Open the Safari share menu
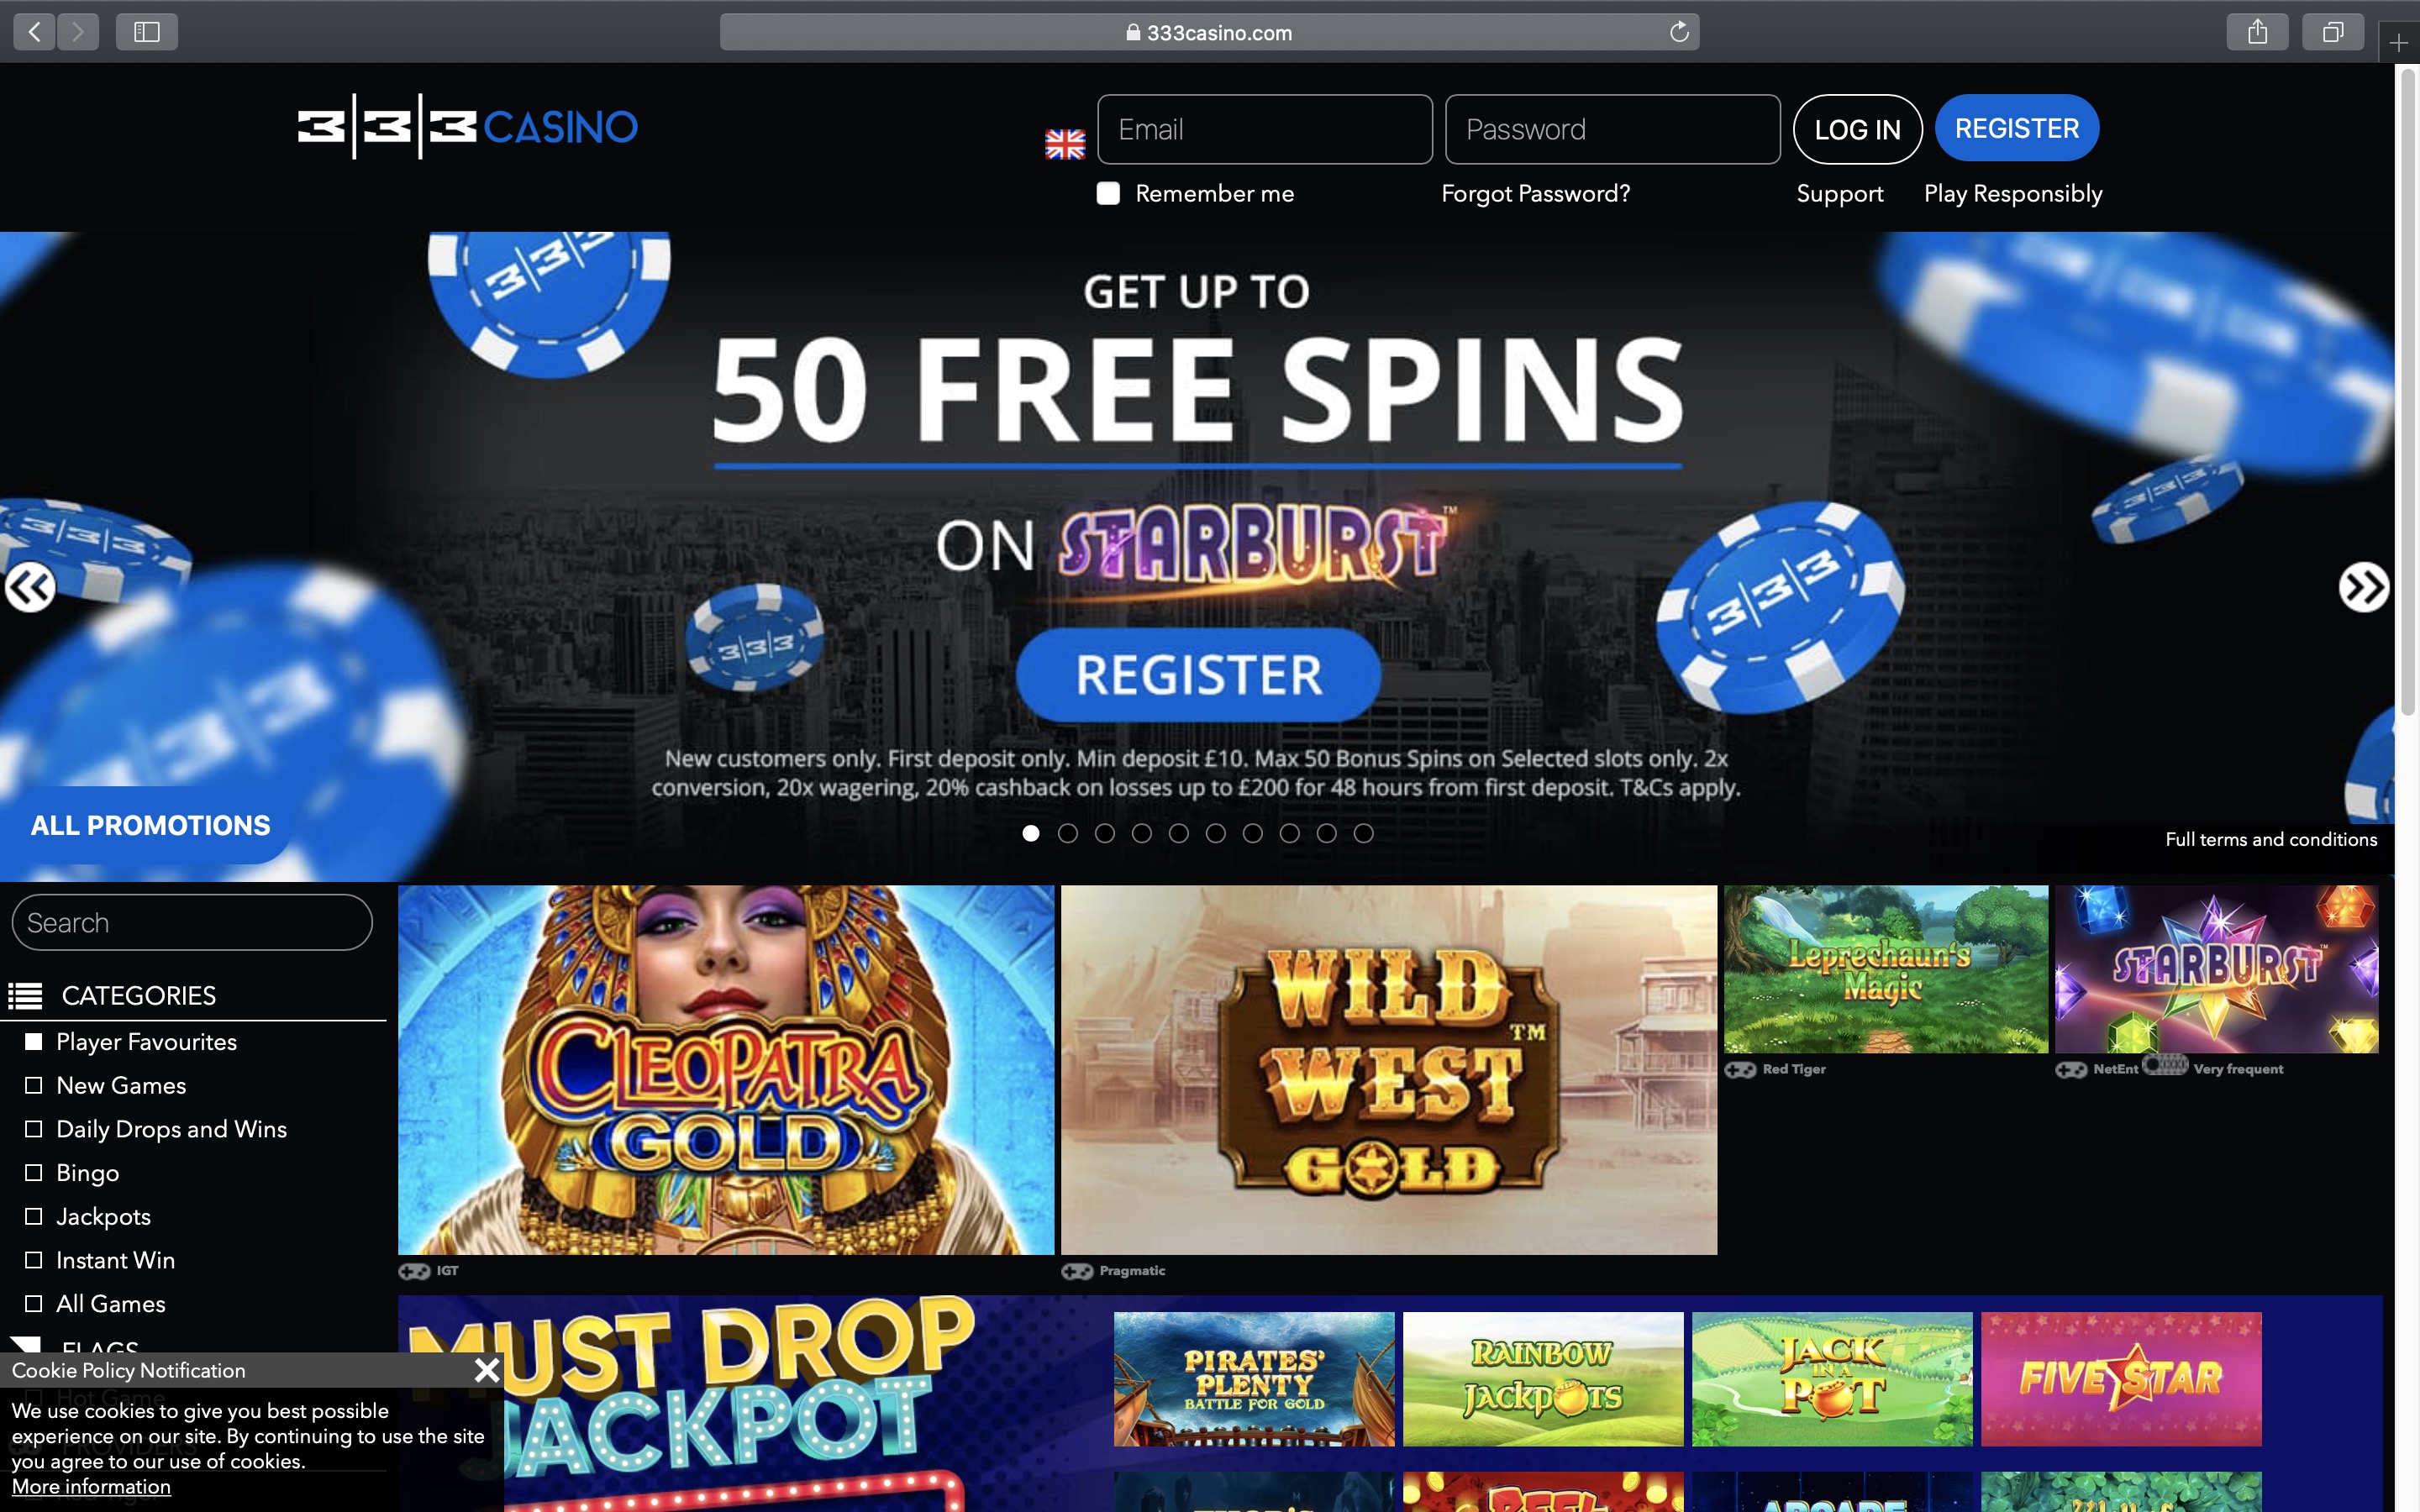Image resolution: width=2420 pixels, height=1512 pixels. (2257, 32)
